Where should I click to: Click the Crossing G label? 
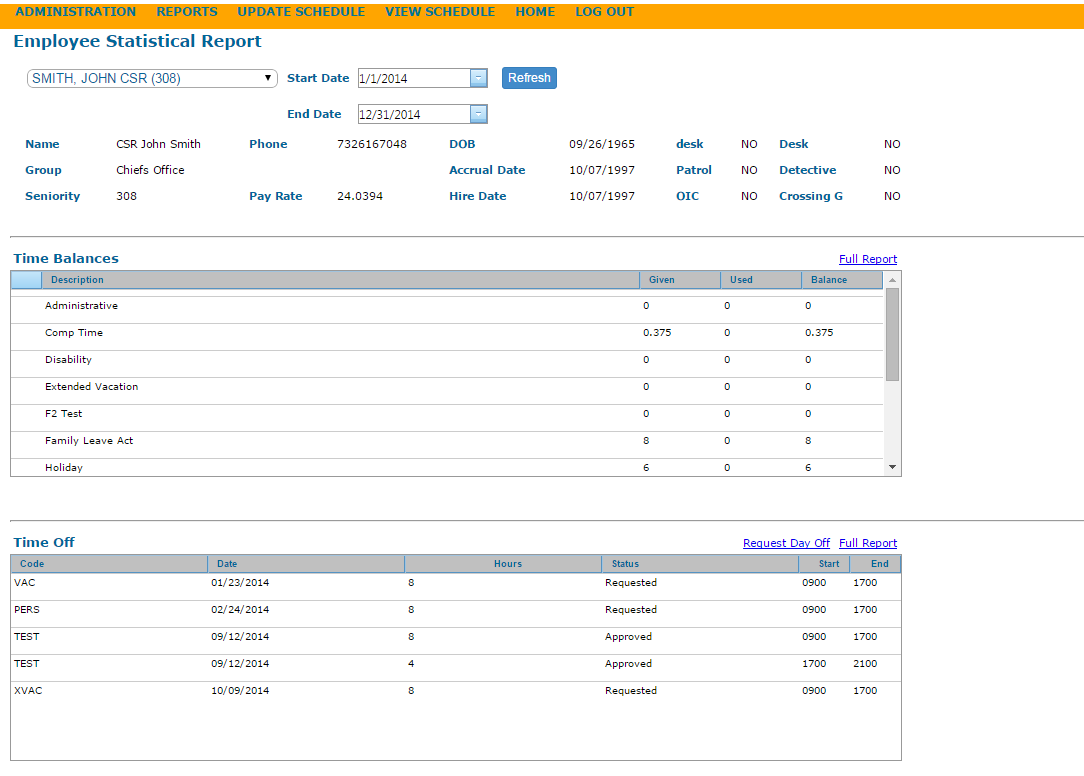(x=811, y=196)
